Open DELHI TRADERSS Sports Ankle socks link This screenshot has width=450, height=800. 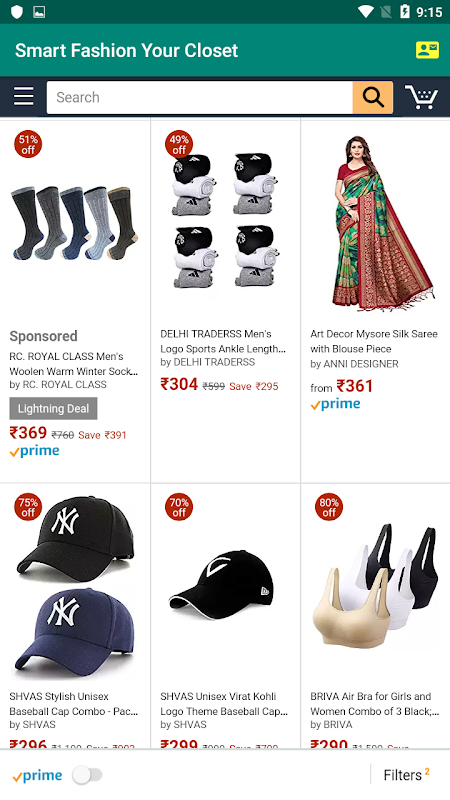click(x=223, y=341)
